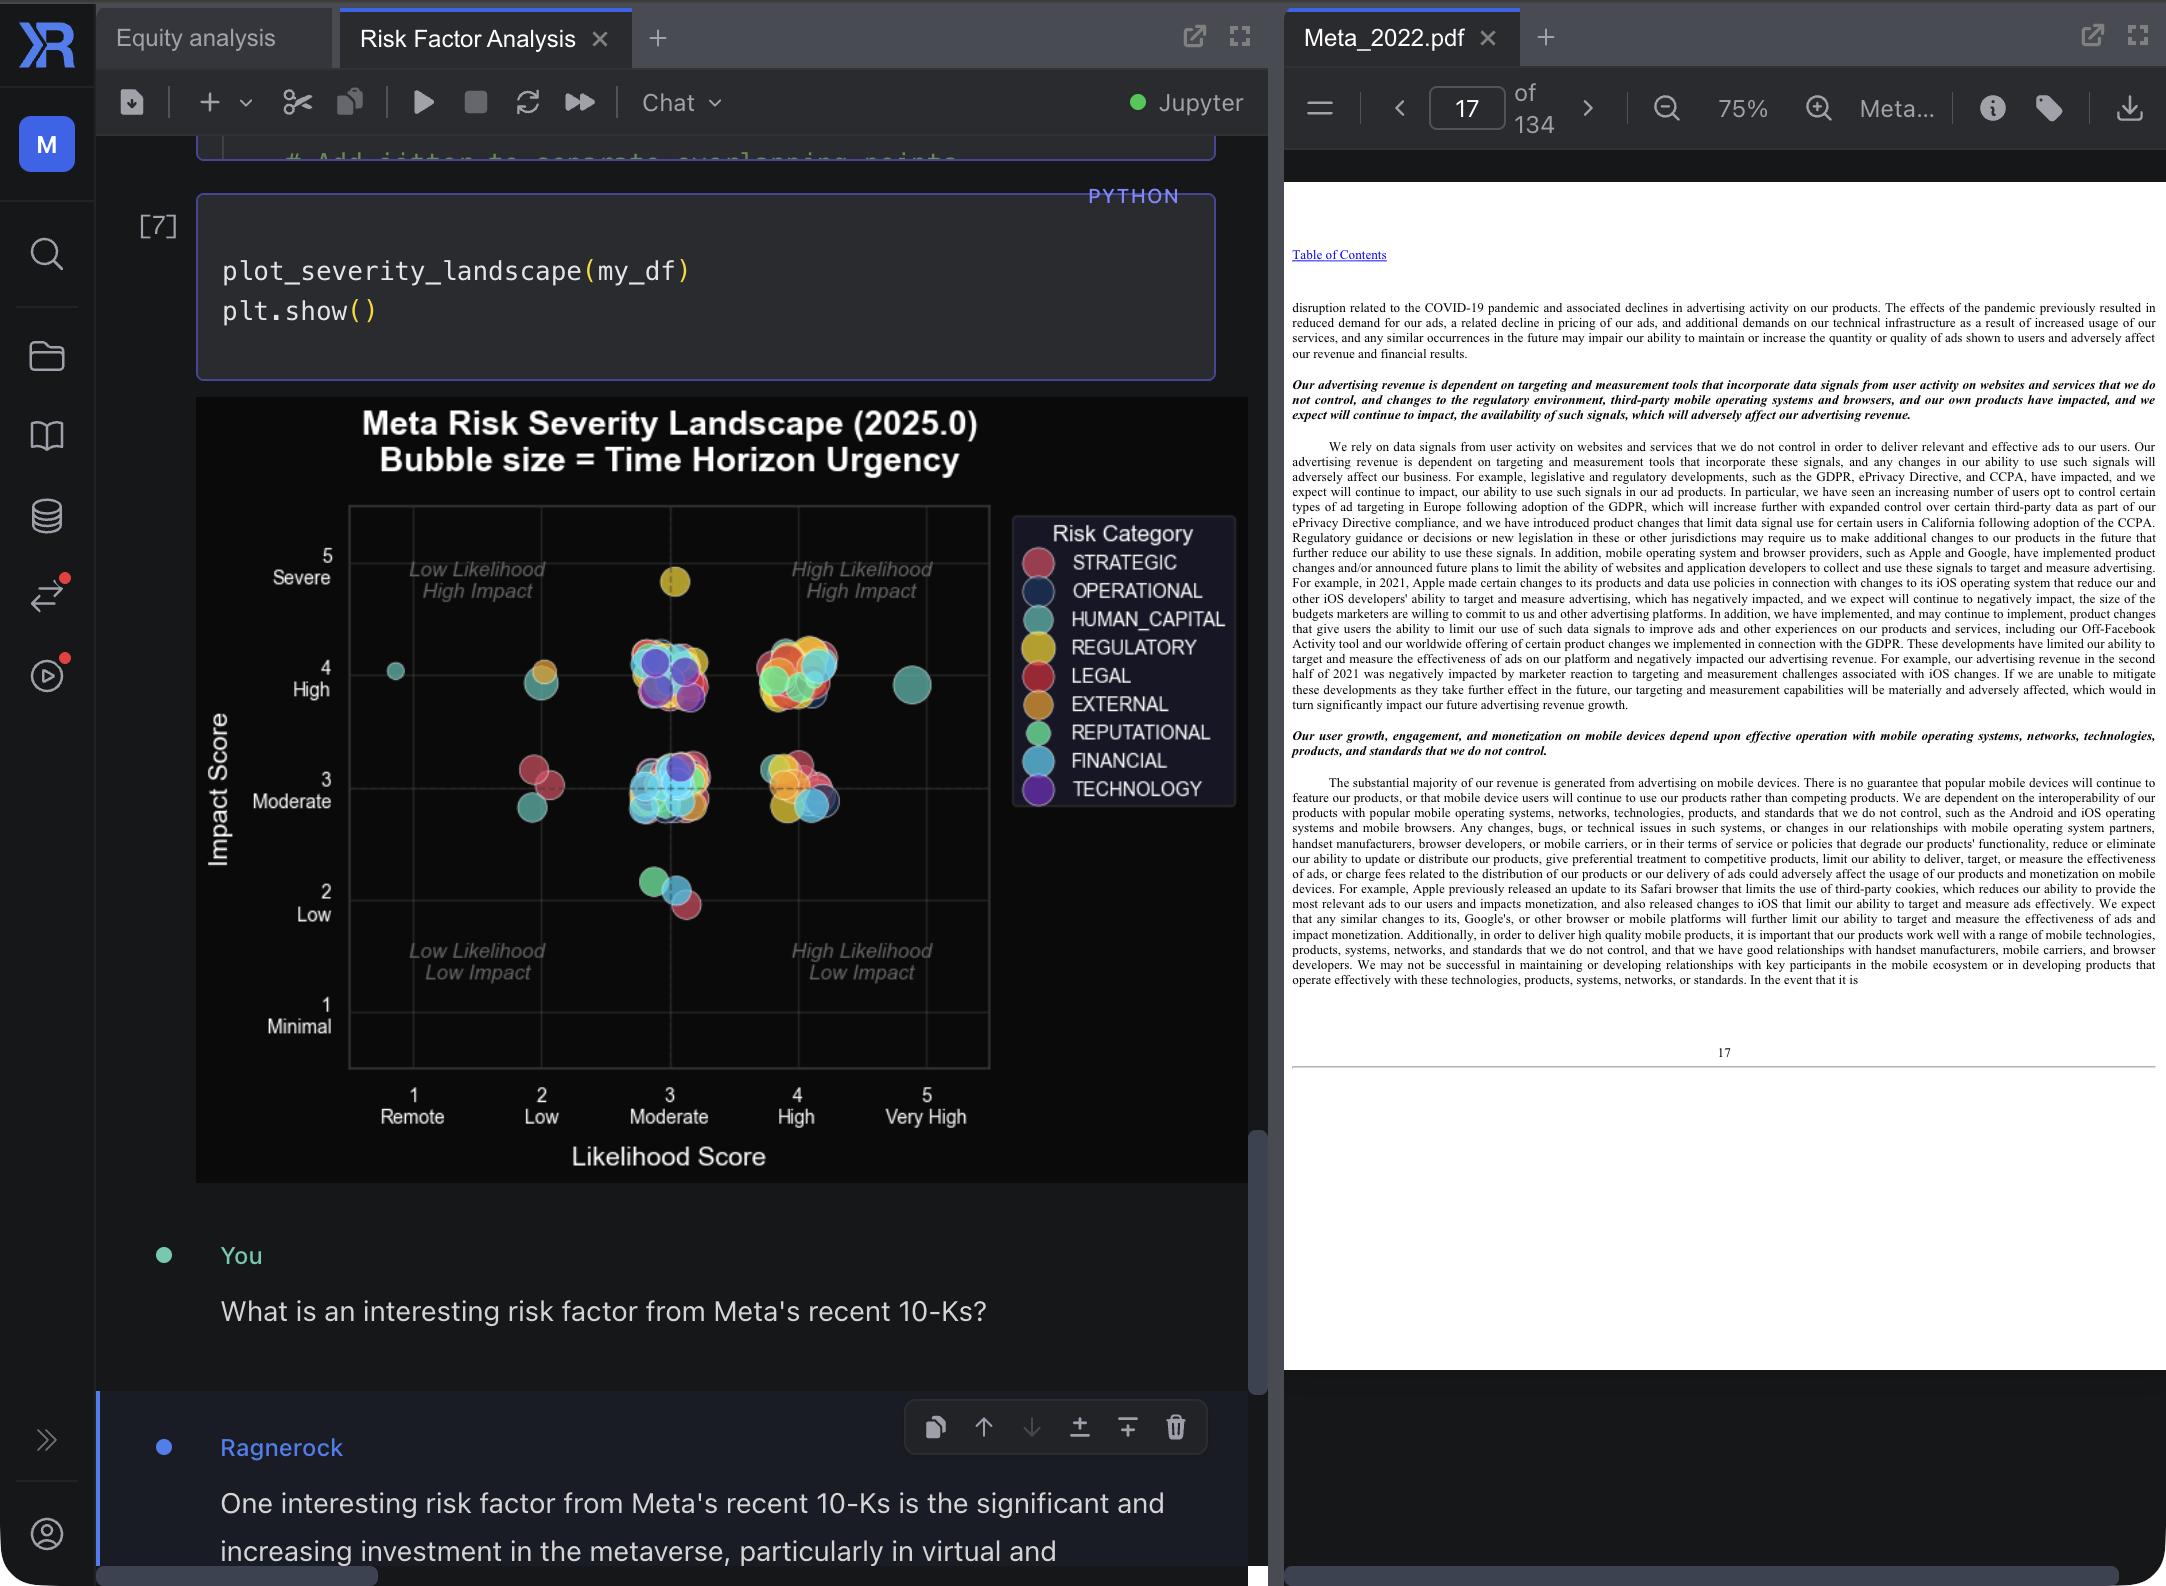Click the PDF page number input field
This screenshot has height=1586, width=2166.
(1466, 108)
